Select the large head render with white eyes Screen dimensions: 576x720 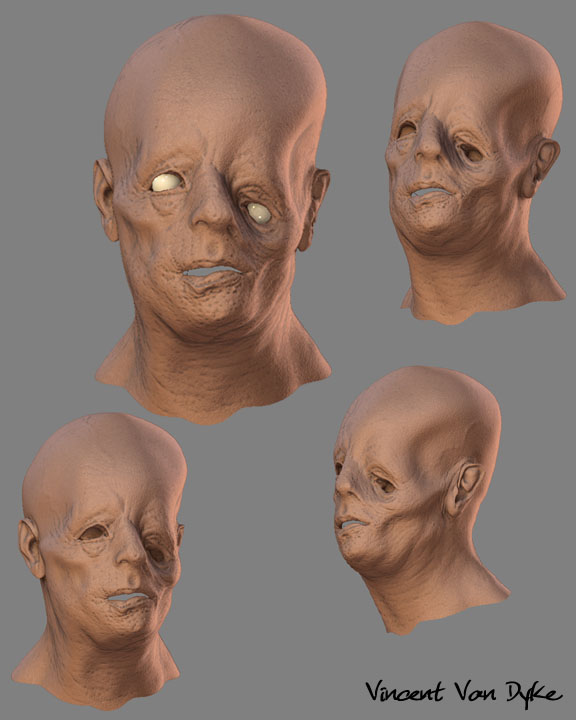click(x=213, y=219)
